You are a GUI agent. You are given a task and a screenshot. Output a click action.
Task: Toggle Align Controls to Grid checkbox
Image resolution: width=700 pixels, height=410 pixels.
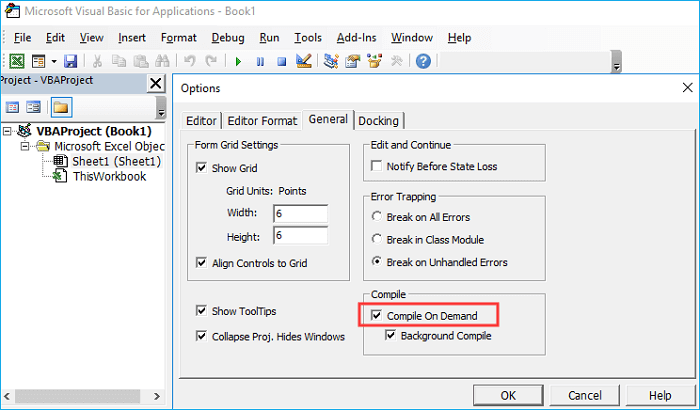(201, 263)
